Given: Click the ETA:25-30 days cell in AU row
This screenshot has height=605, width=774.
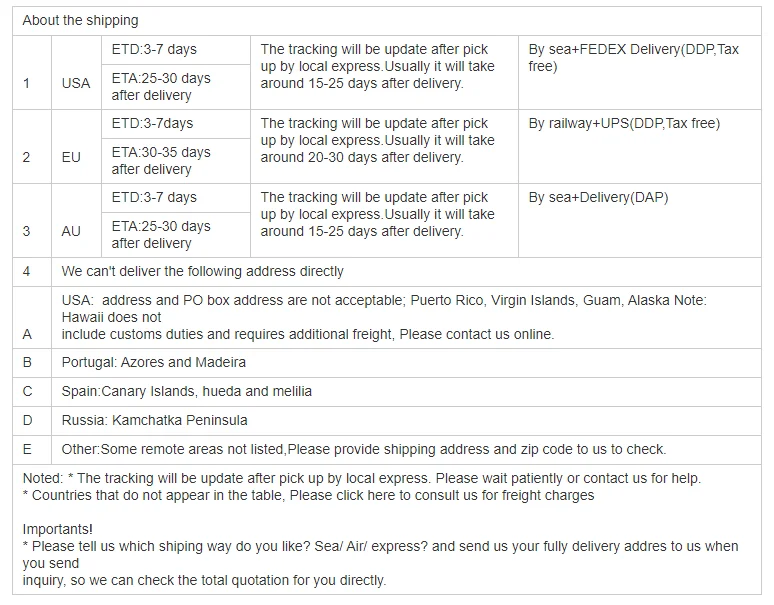Looking at the screenshot, I should point(161,234).
